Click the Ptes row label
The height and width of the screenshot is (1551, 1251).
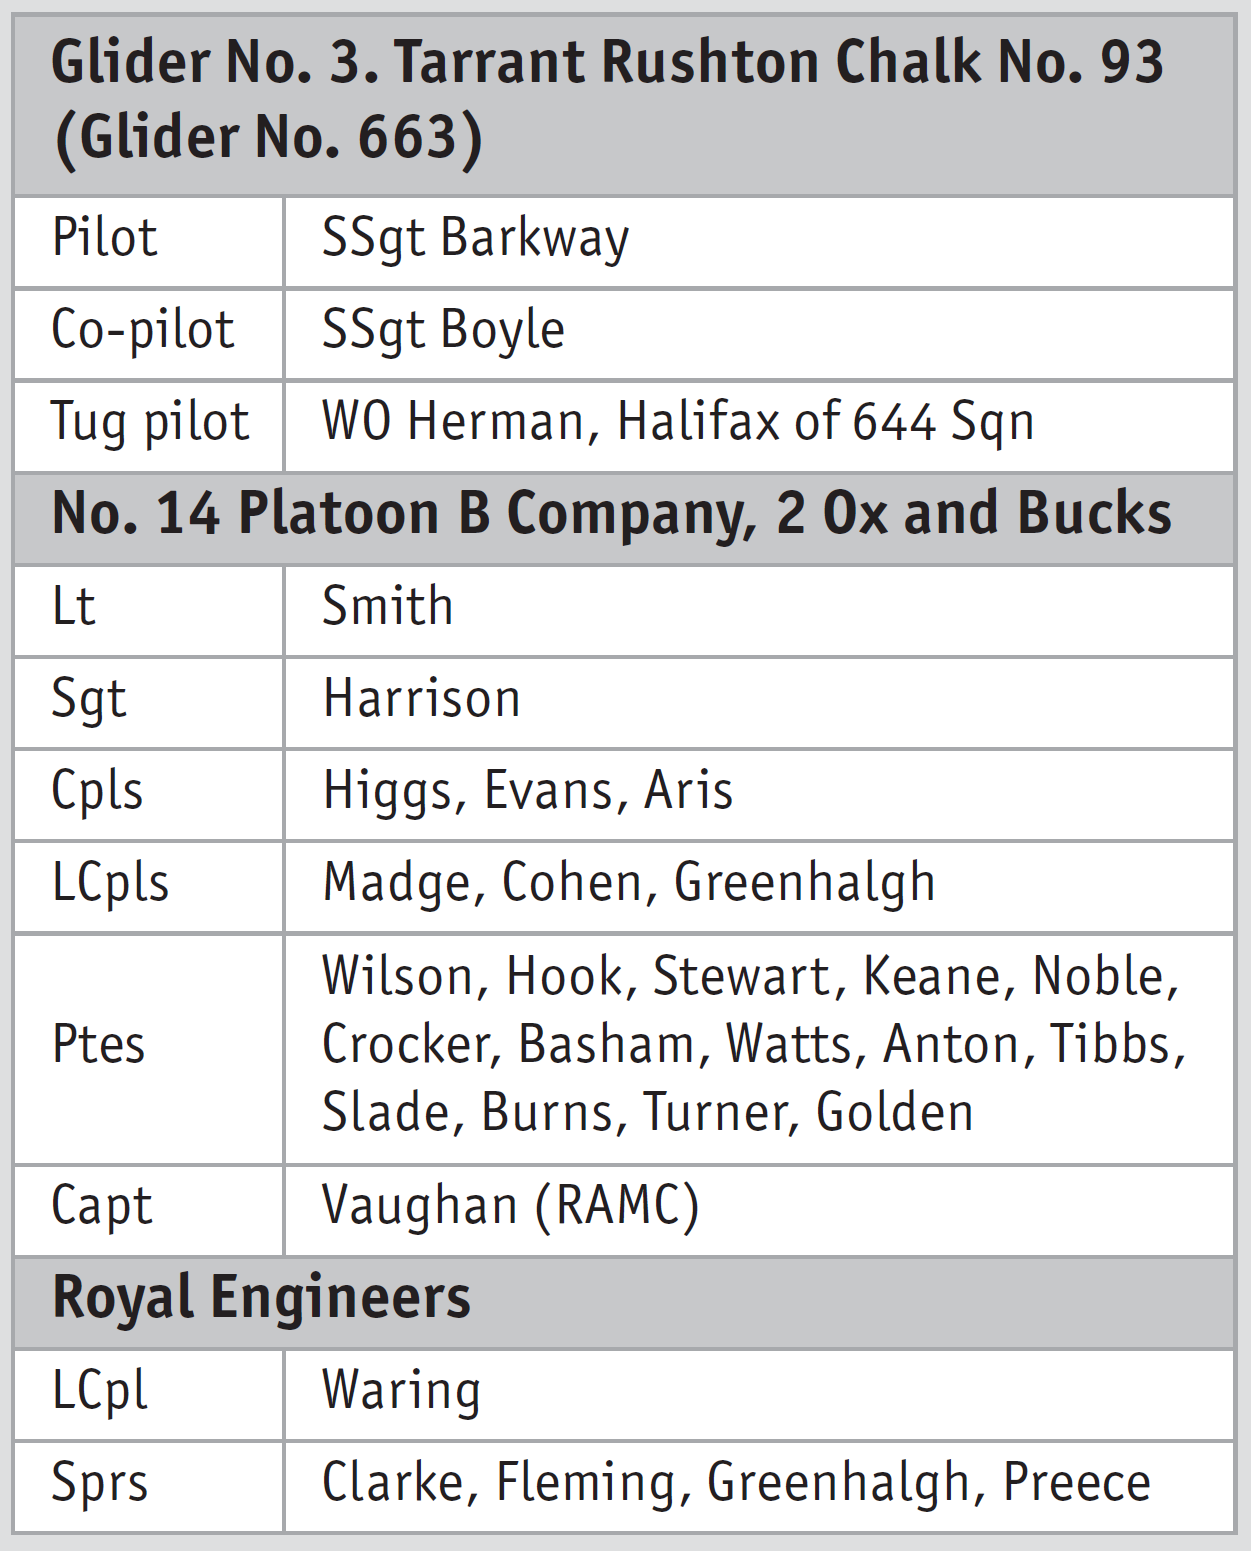(98, 1046)
